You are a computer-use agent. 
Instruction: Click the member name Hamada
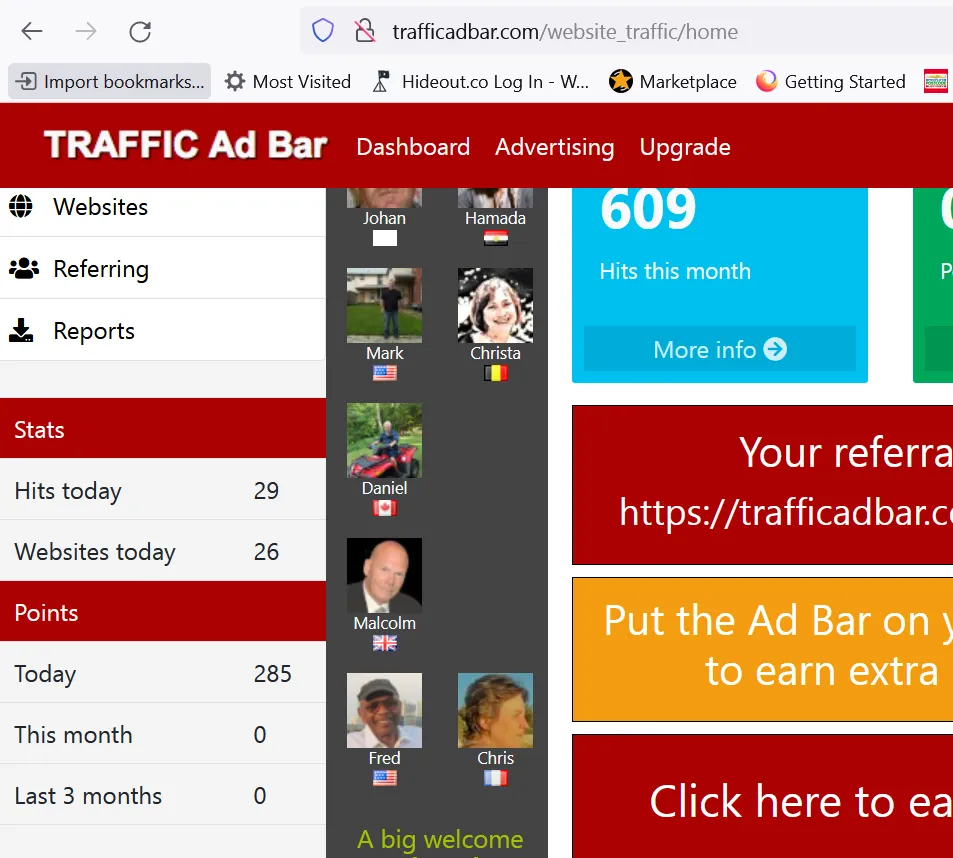(x=495, y=218)
